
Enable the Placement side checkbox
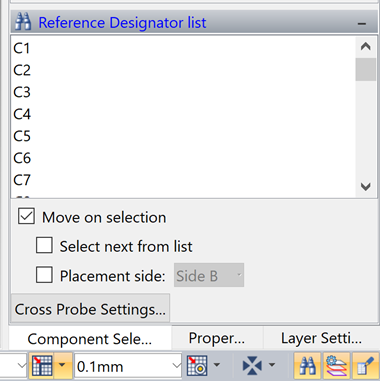pos(44,275)
